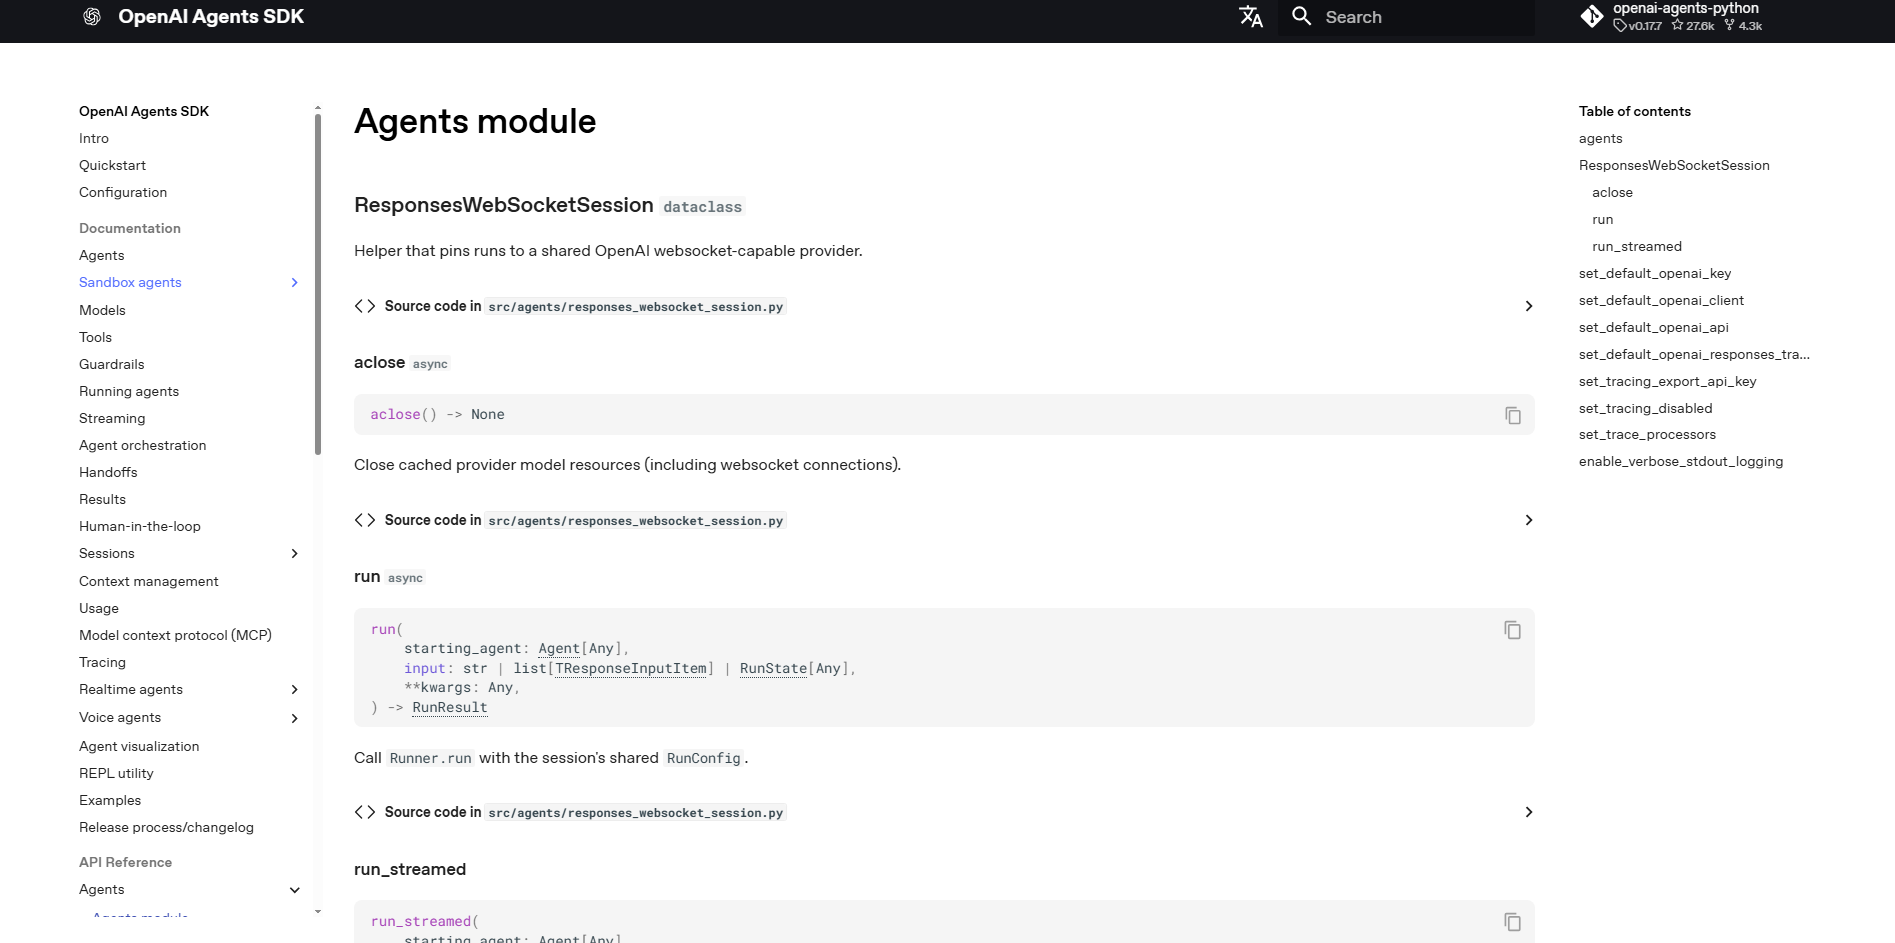Screen dimensions: 1895x943
Task: Click the search magnifier icon
Action: point(1301,16)
